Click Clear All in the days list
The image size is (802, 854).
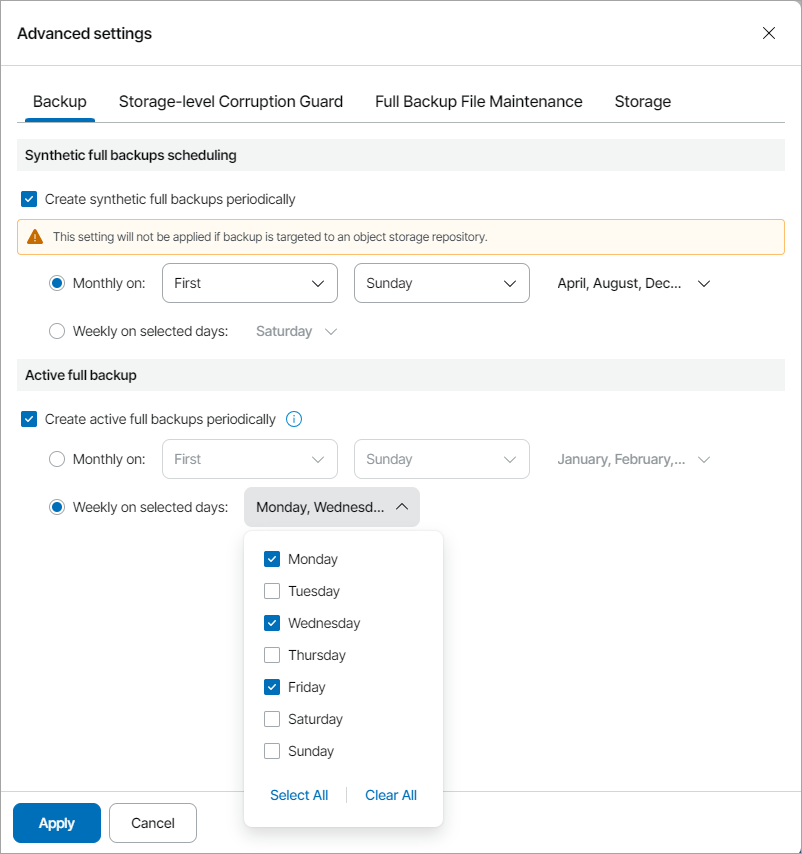(391, 795)
